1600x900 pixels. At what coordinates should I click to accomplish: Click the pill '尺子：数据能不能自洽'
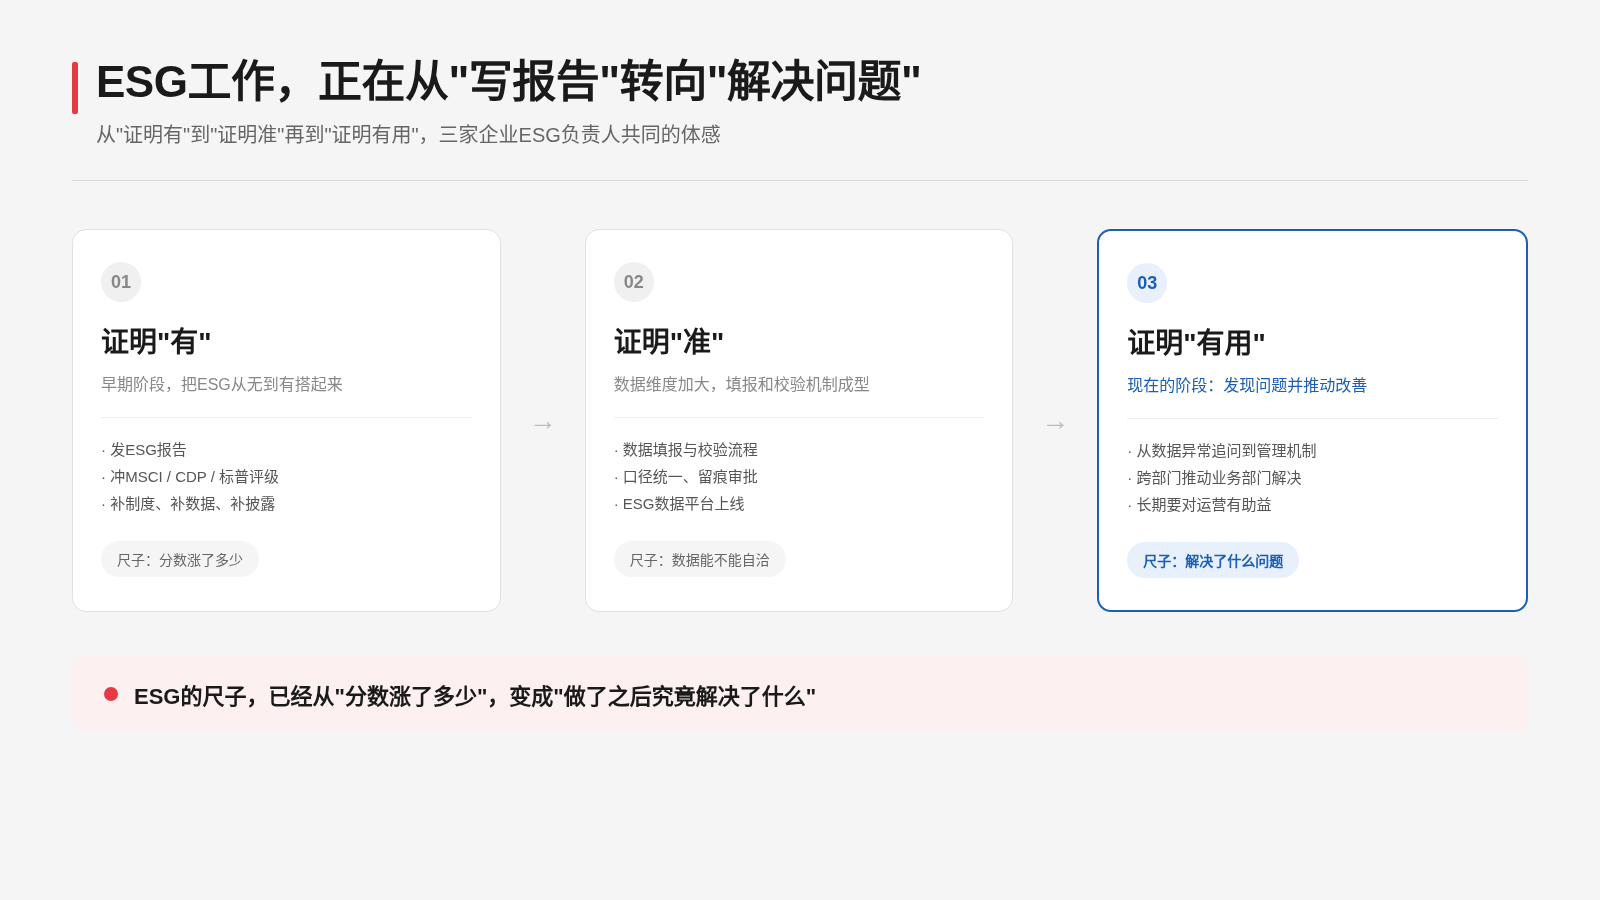click(700, 559)
